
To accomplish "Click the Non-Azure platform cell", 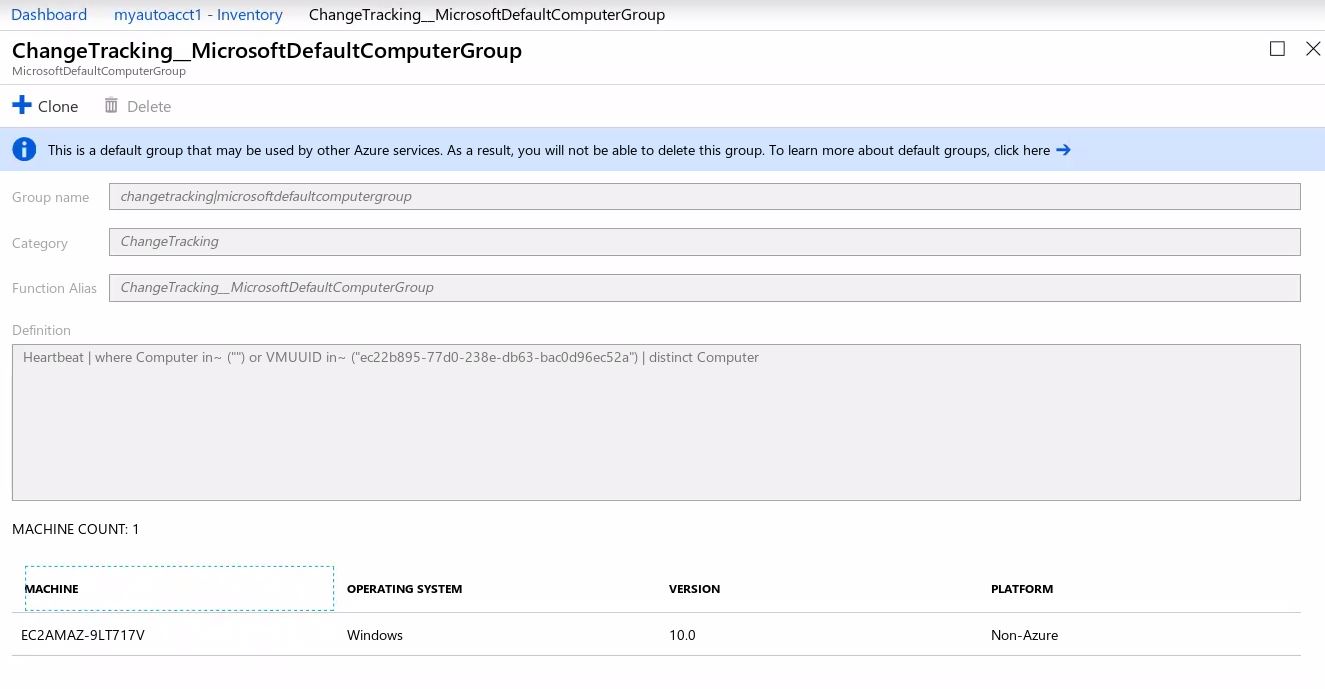I will coord(1024,635).
